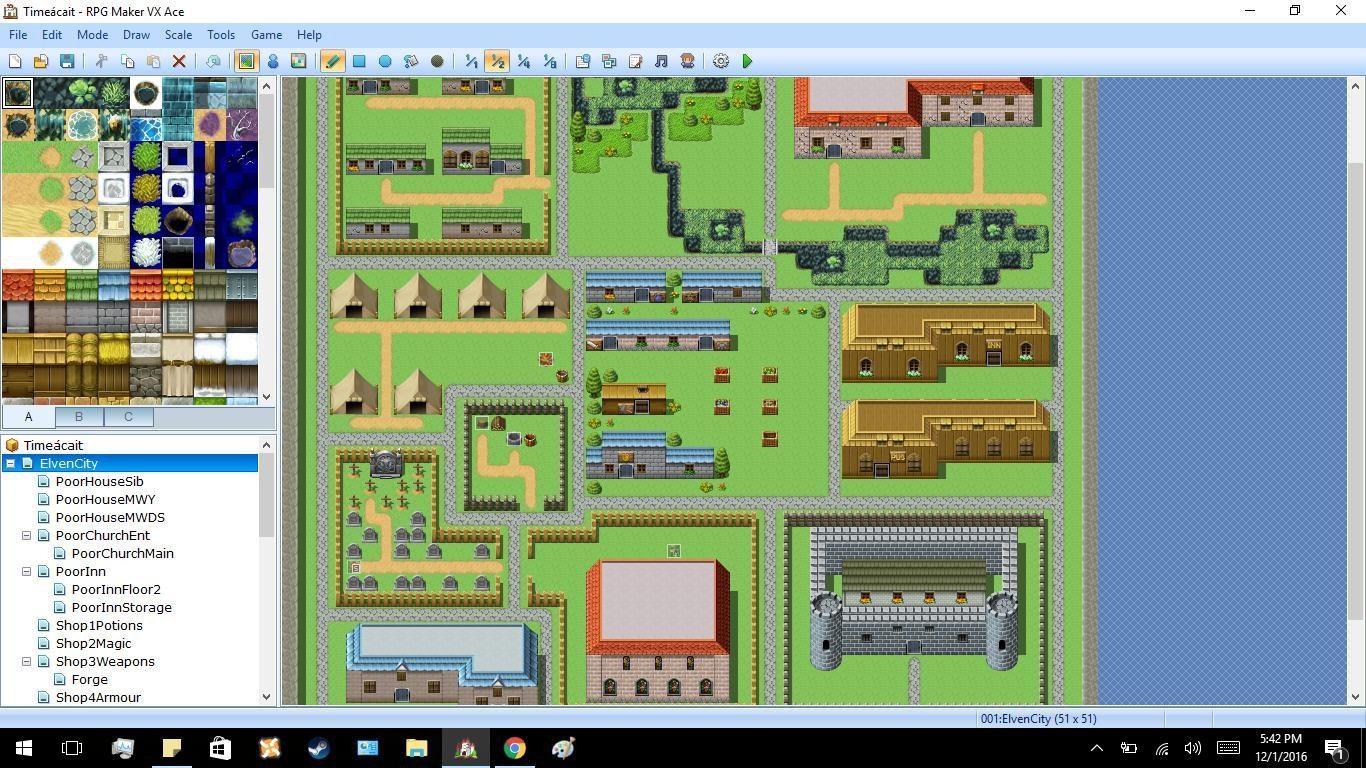This screenshot has height=768, width=1366.
Task: Switch to Map editing mode icon
Action: click(246, 61)
